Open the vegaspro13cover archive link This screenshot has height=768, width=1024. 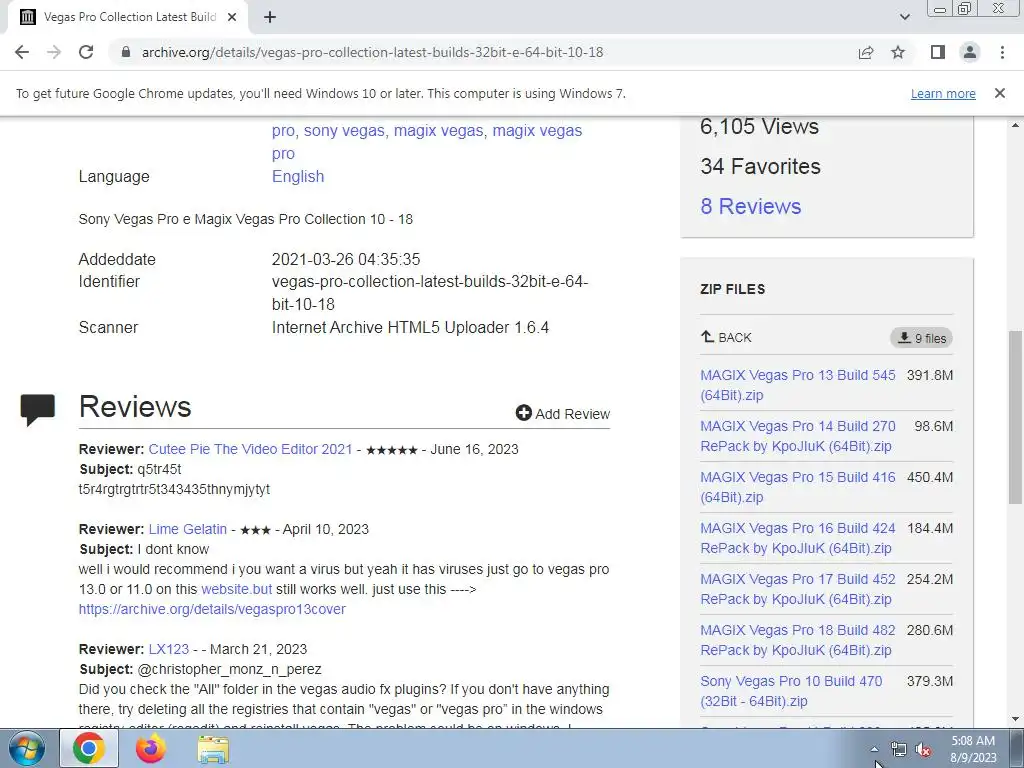(212, 609)
